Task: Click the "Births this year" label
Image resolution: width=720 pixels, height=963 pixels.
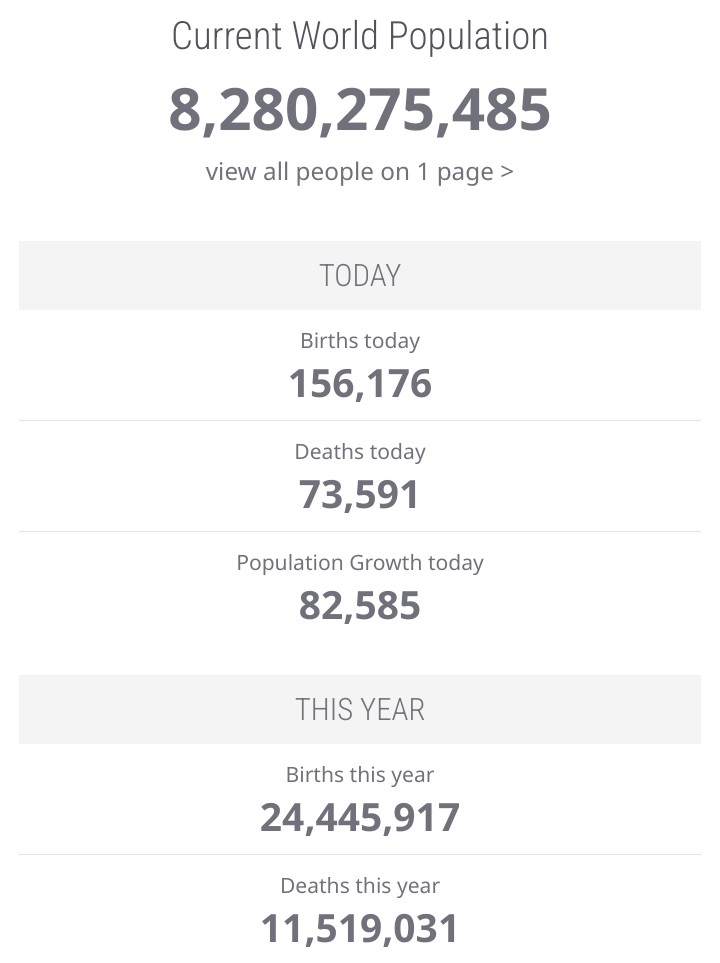Action: (x=360, y=775)
